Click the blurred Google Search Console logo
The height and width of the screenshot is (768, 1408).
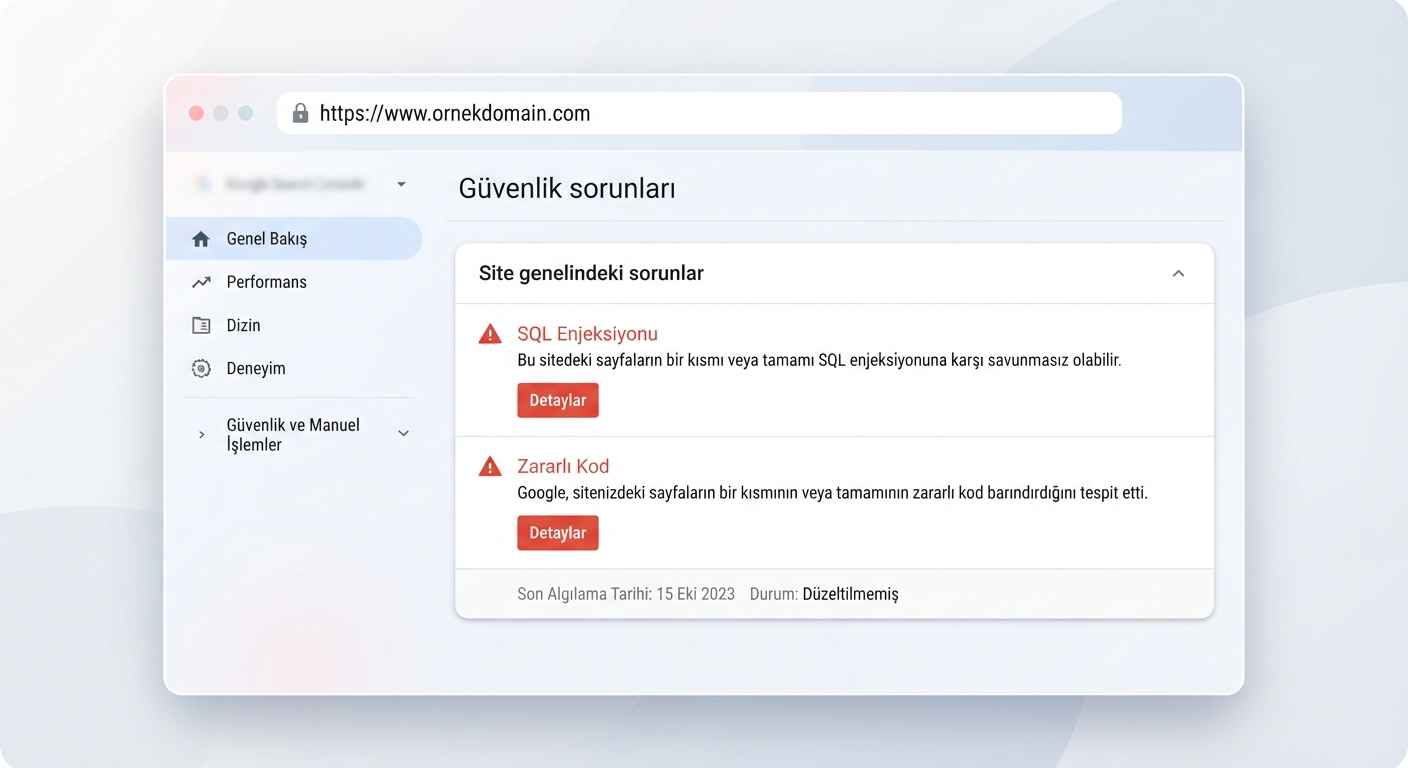(x=203, y=184)
